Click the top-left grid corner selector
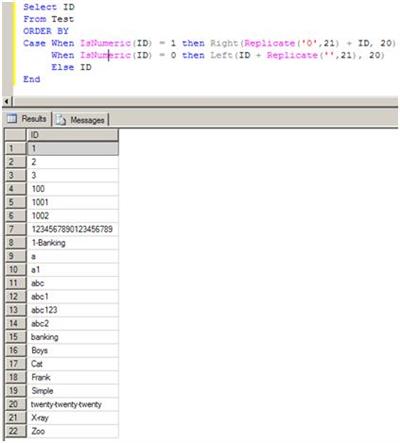 coord(15,135)
